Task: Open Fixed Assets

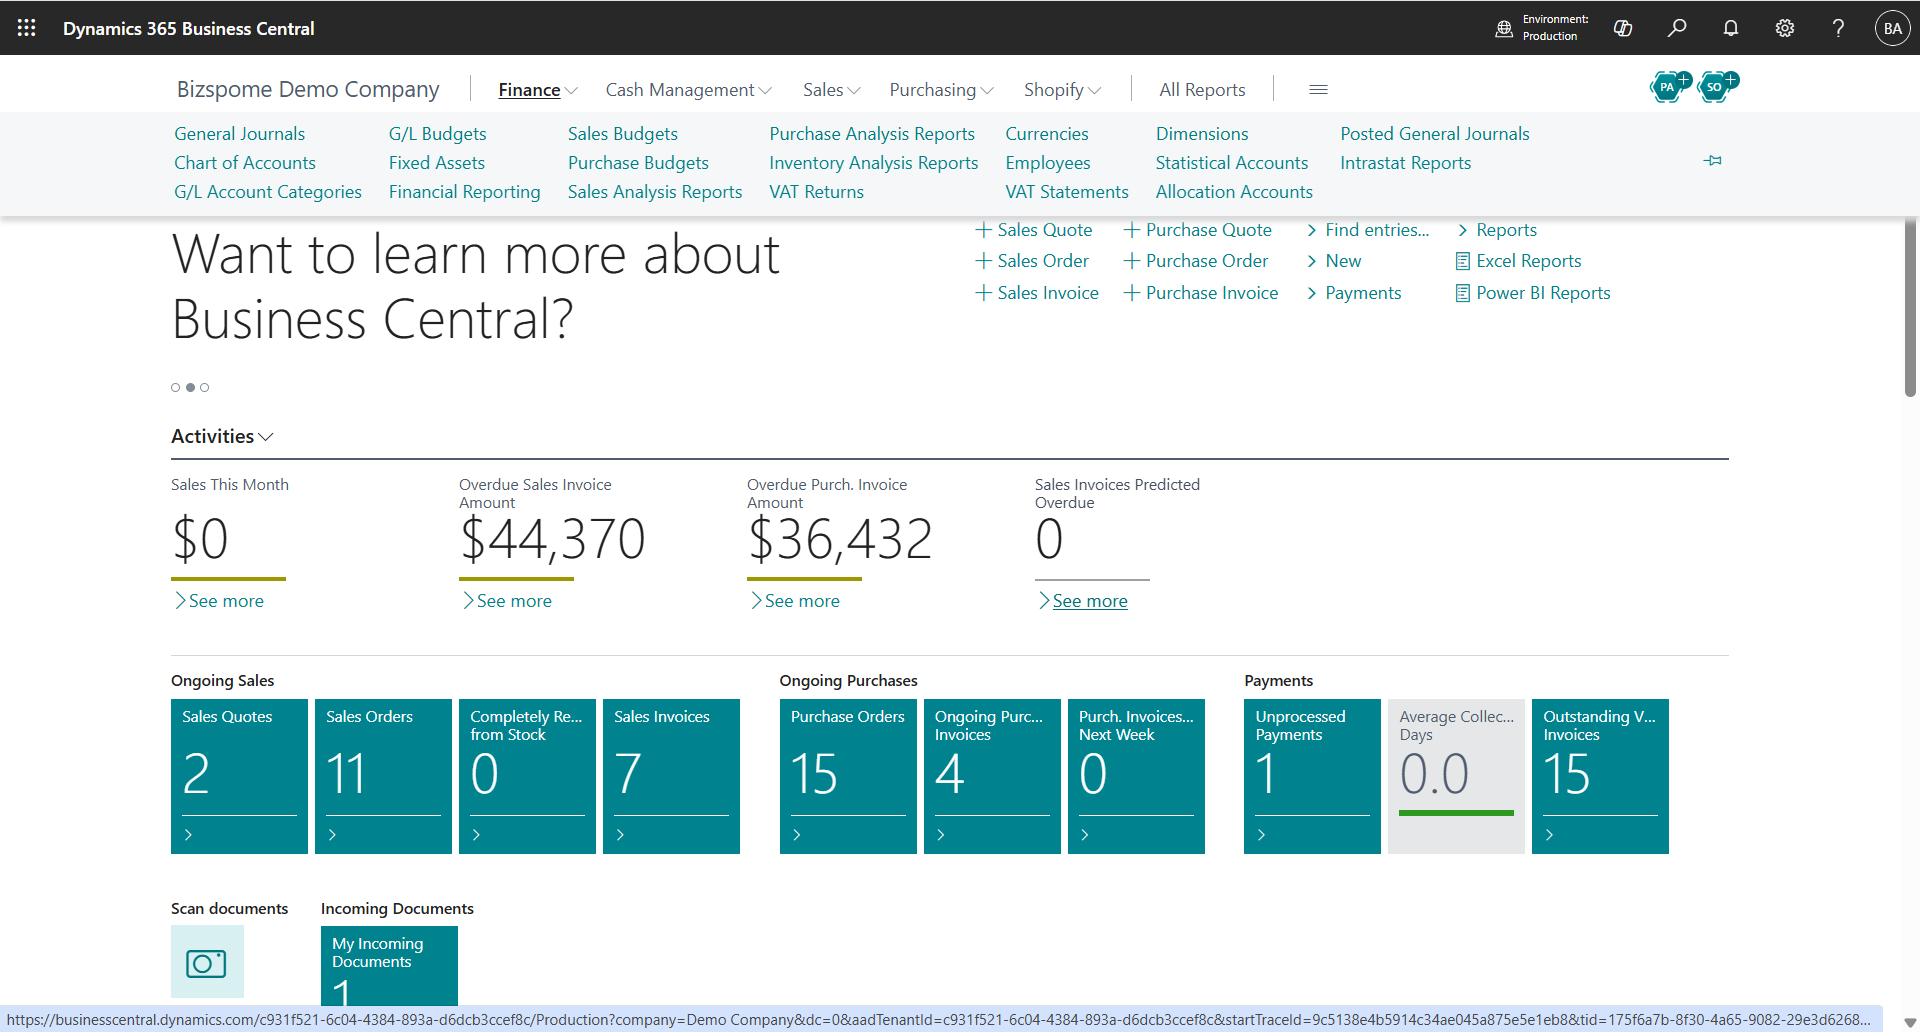Action: coord(437,163)
